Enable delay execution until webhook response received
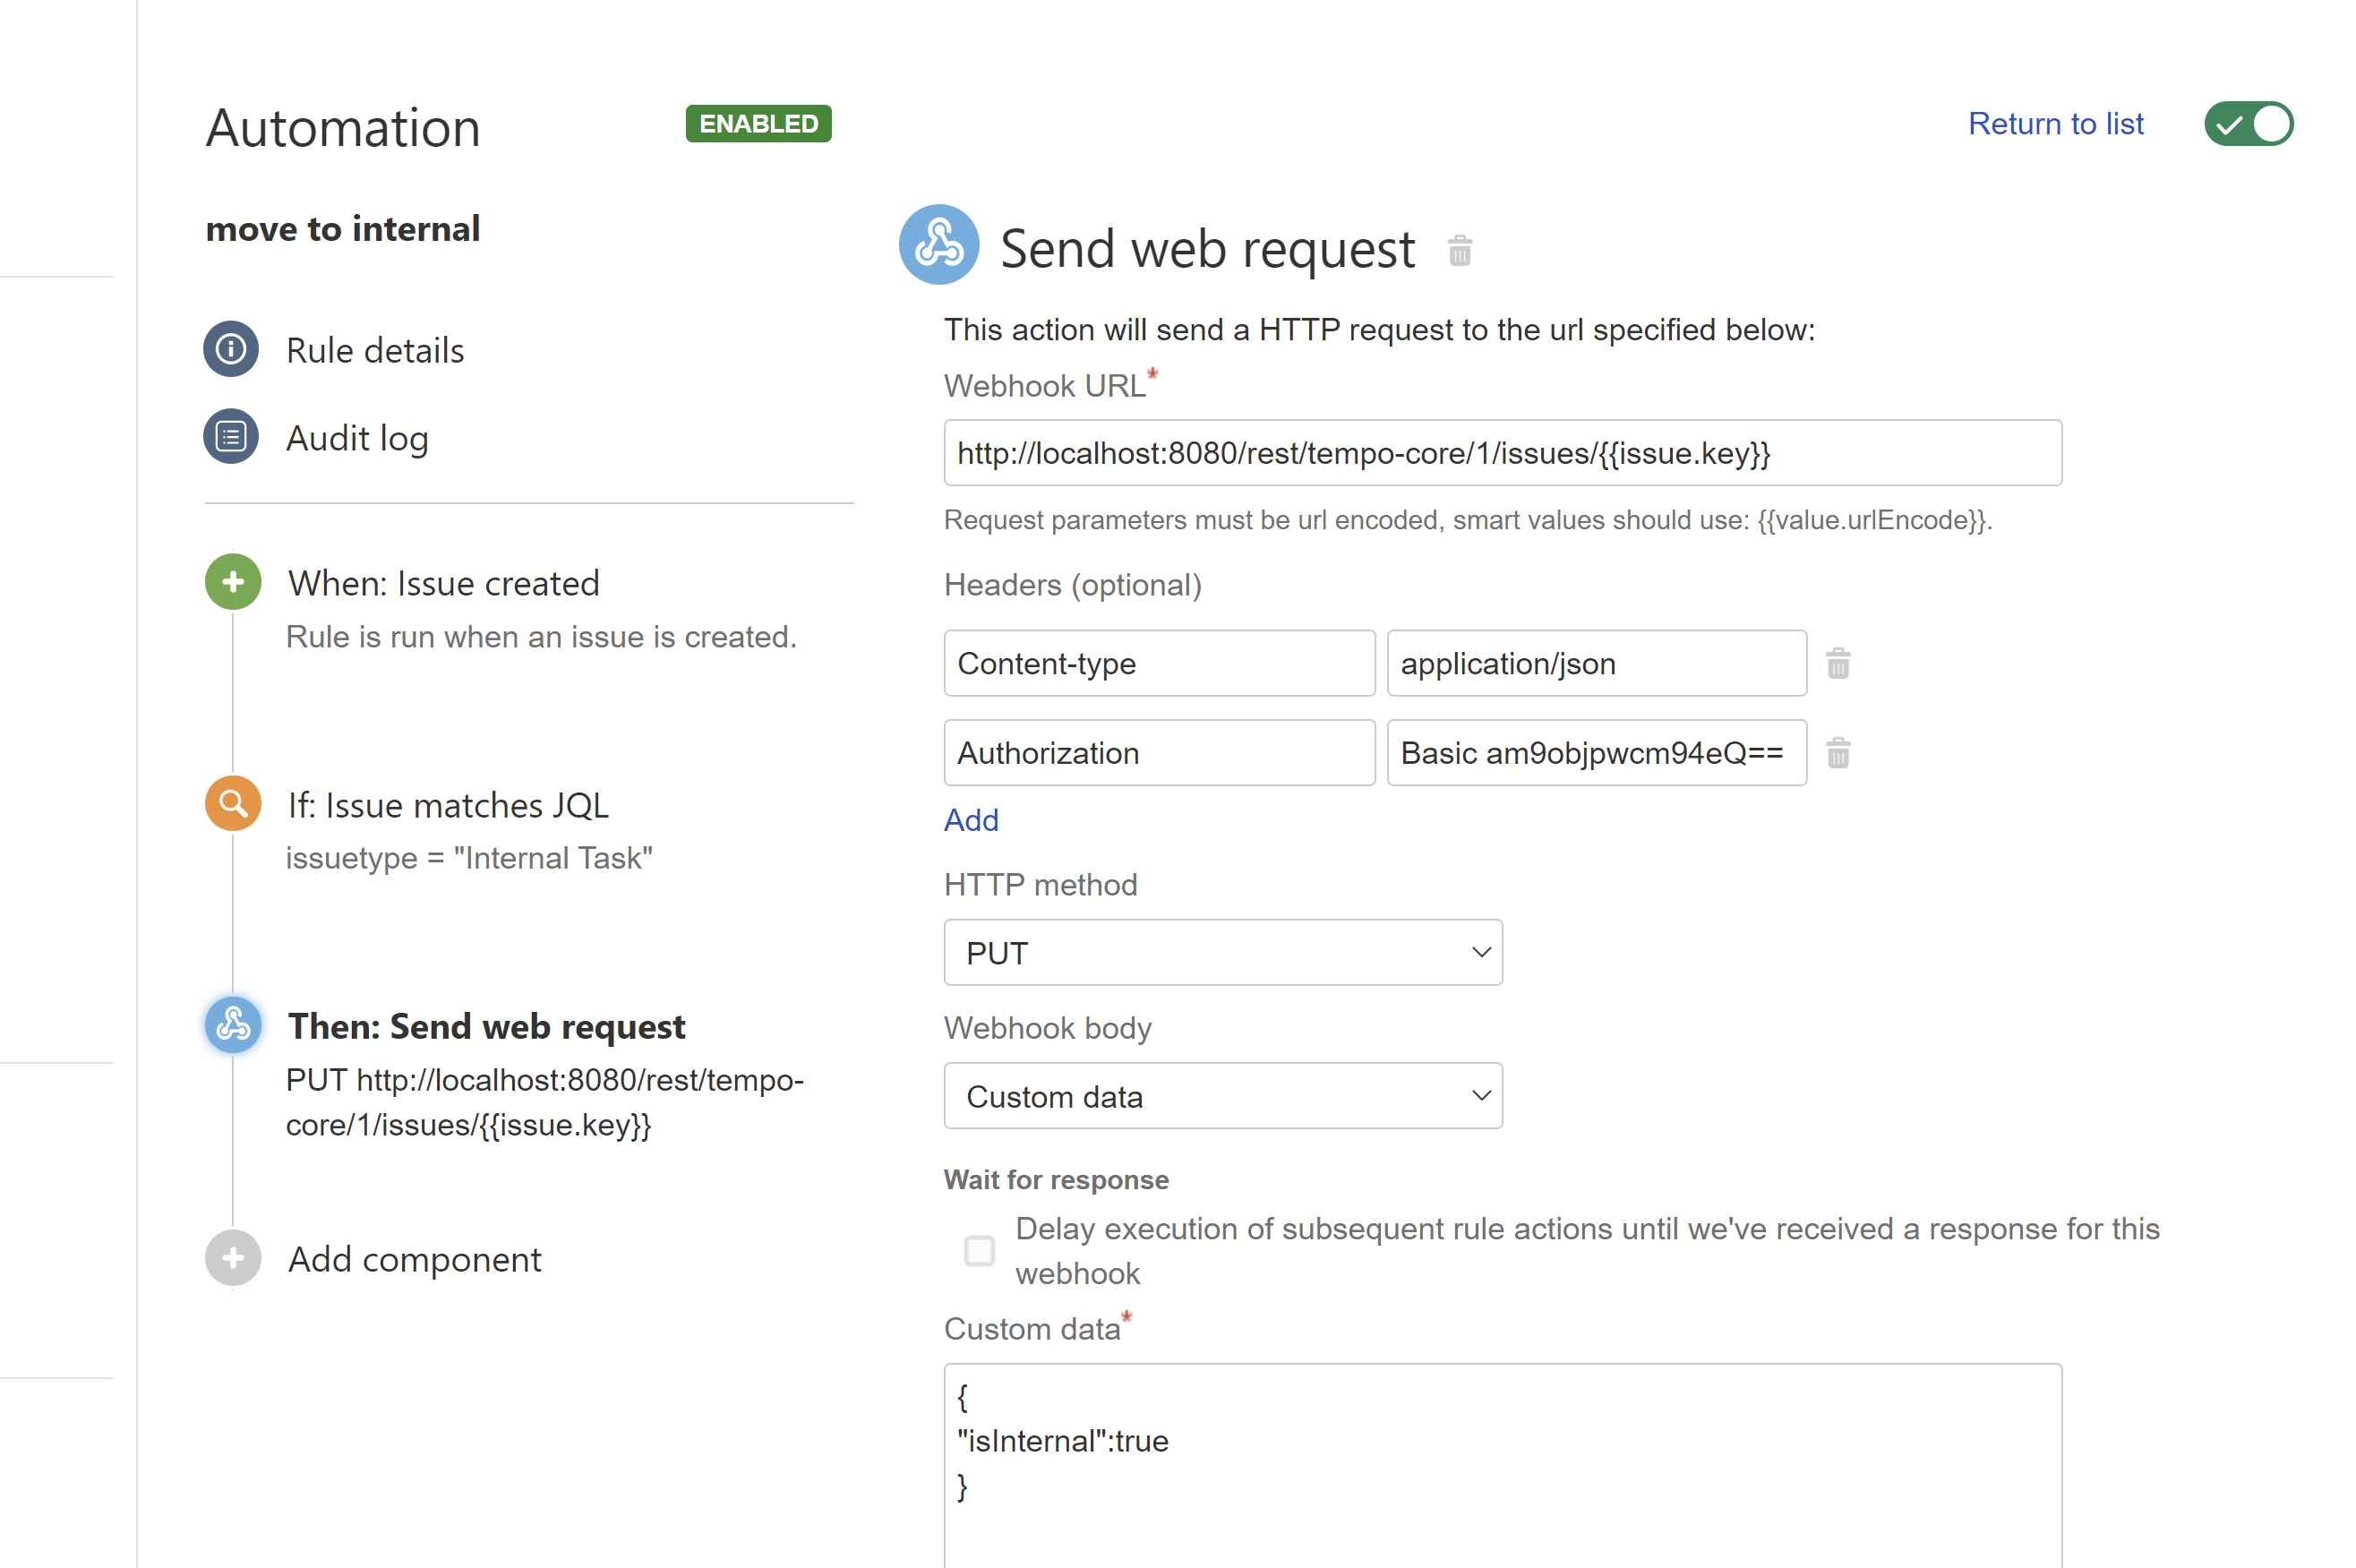This screenshot has height=1568, width=2356. (x=979, y=1250)
